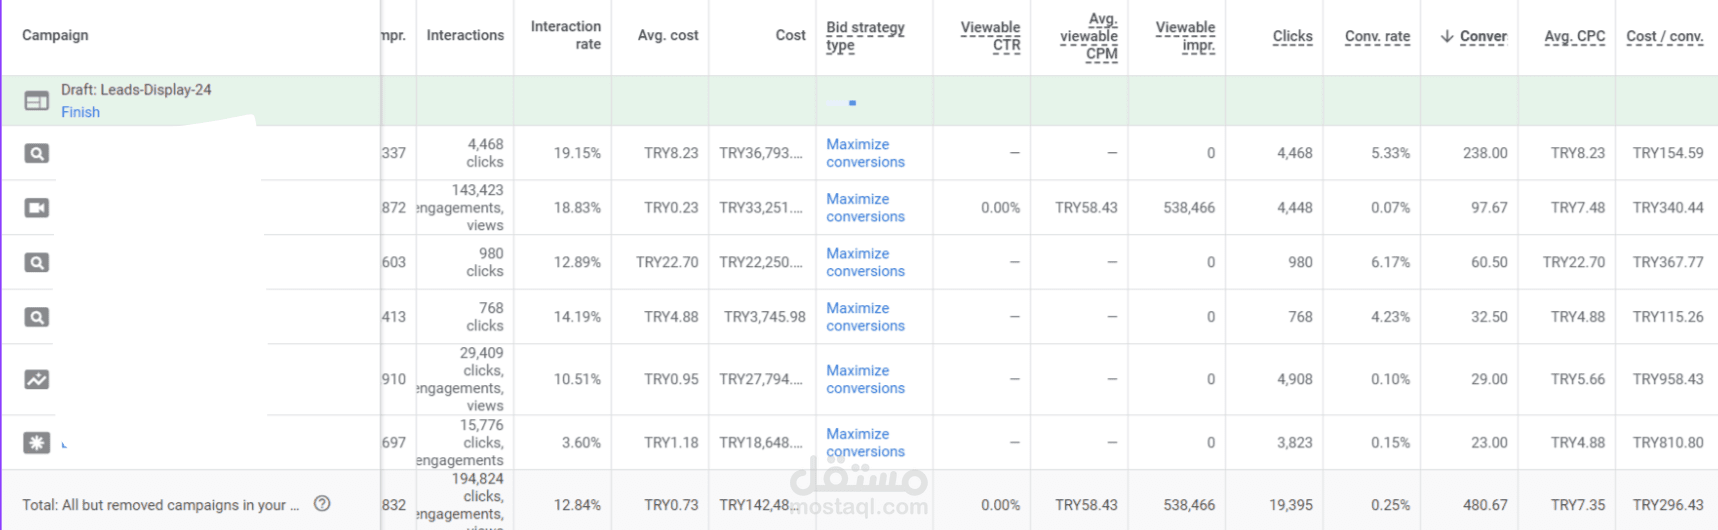Click the Viewable CTR column header

[x=990, y=36]
